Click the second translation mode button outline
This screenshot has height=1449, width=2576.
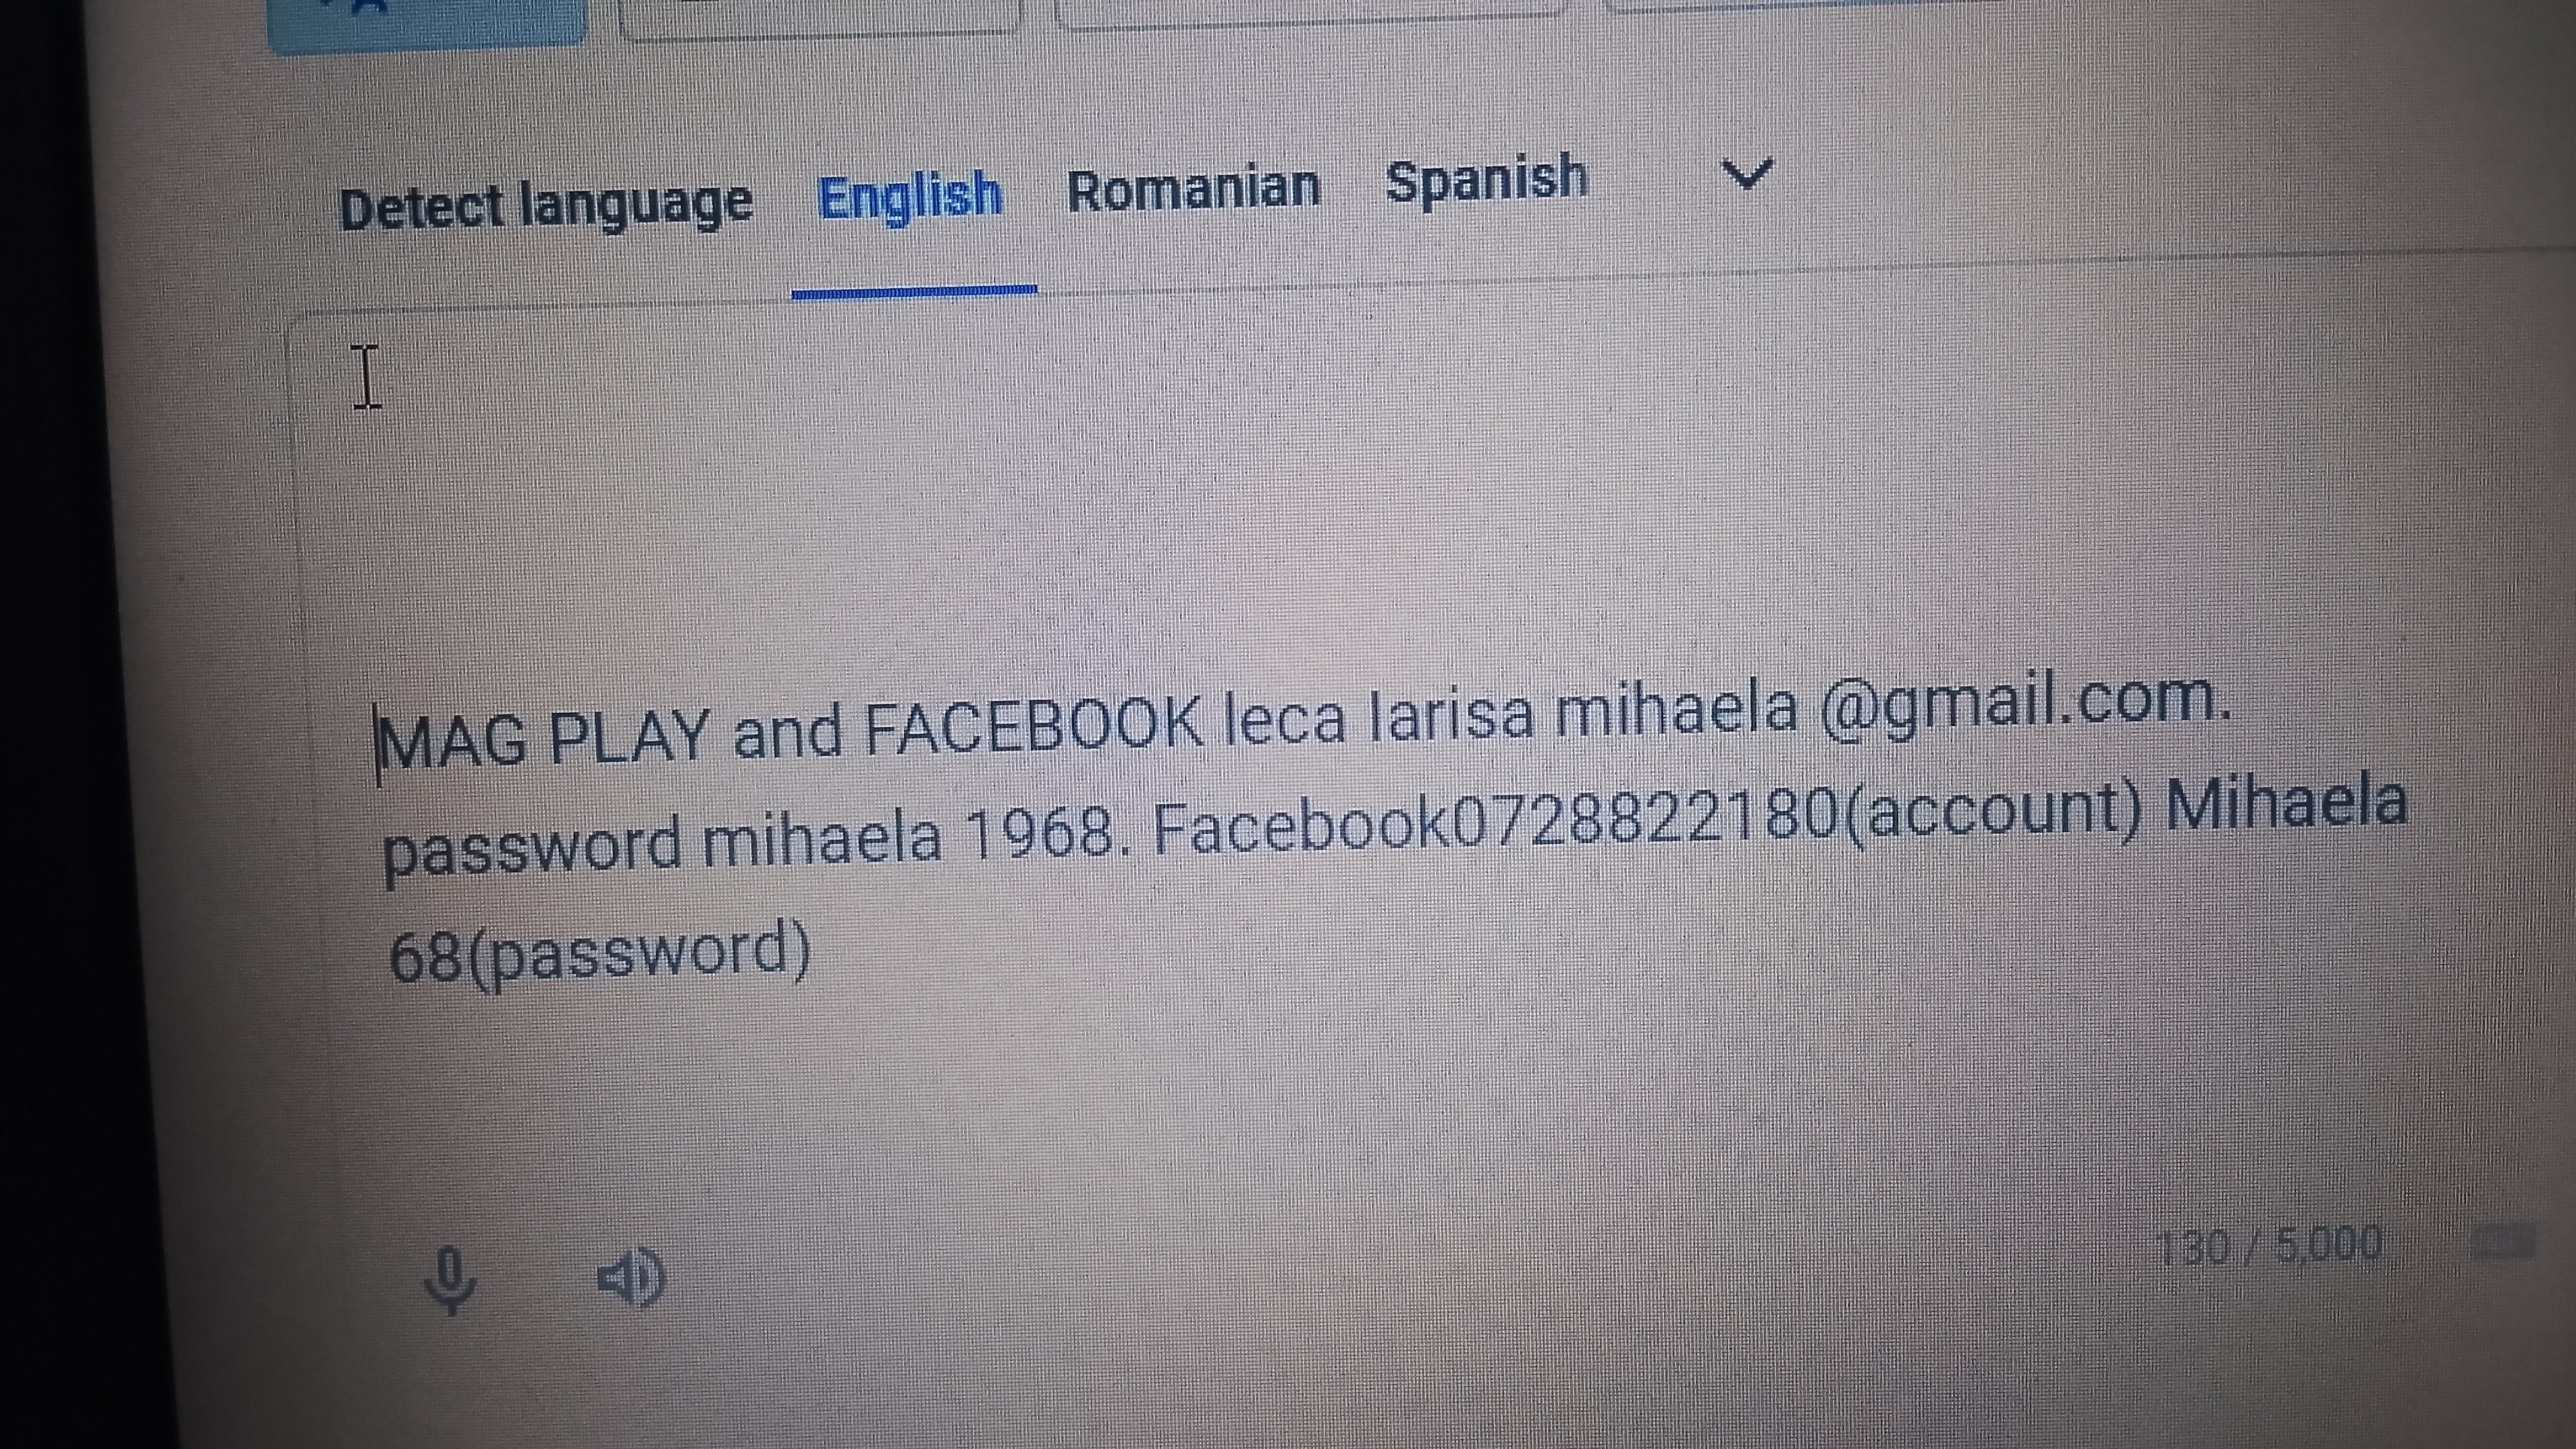click(x=820, y=17)
